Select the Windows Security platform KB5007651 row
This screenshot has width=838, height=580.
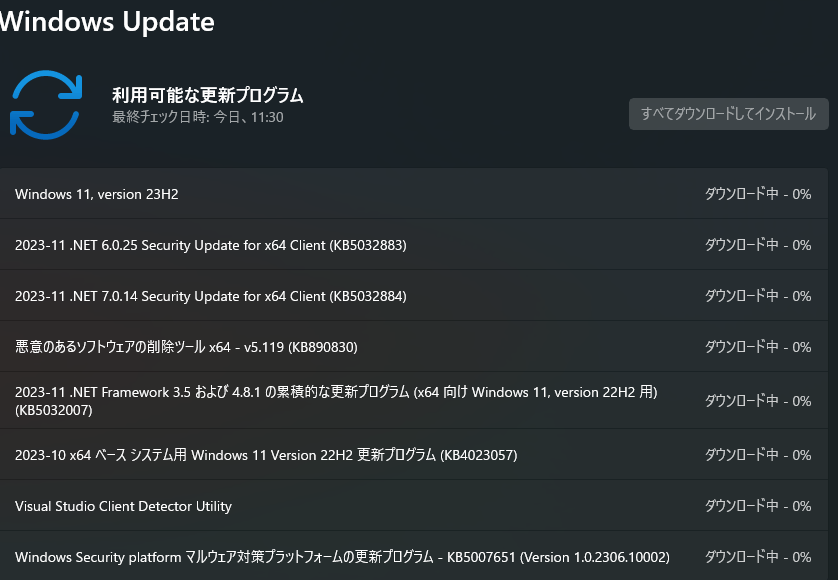click(414, 556)
